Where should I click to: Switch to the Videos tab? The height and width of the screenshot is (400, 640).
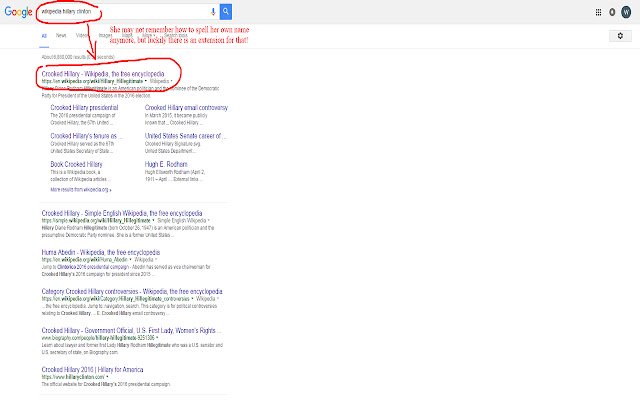[82, 36]
